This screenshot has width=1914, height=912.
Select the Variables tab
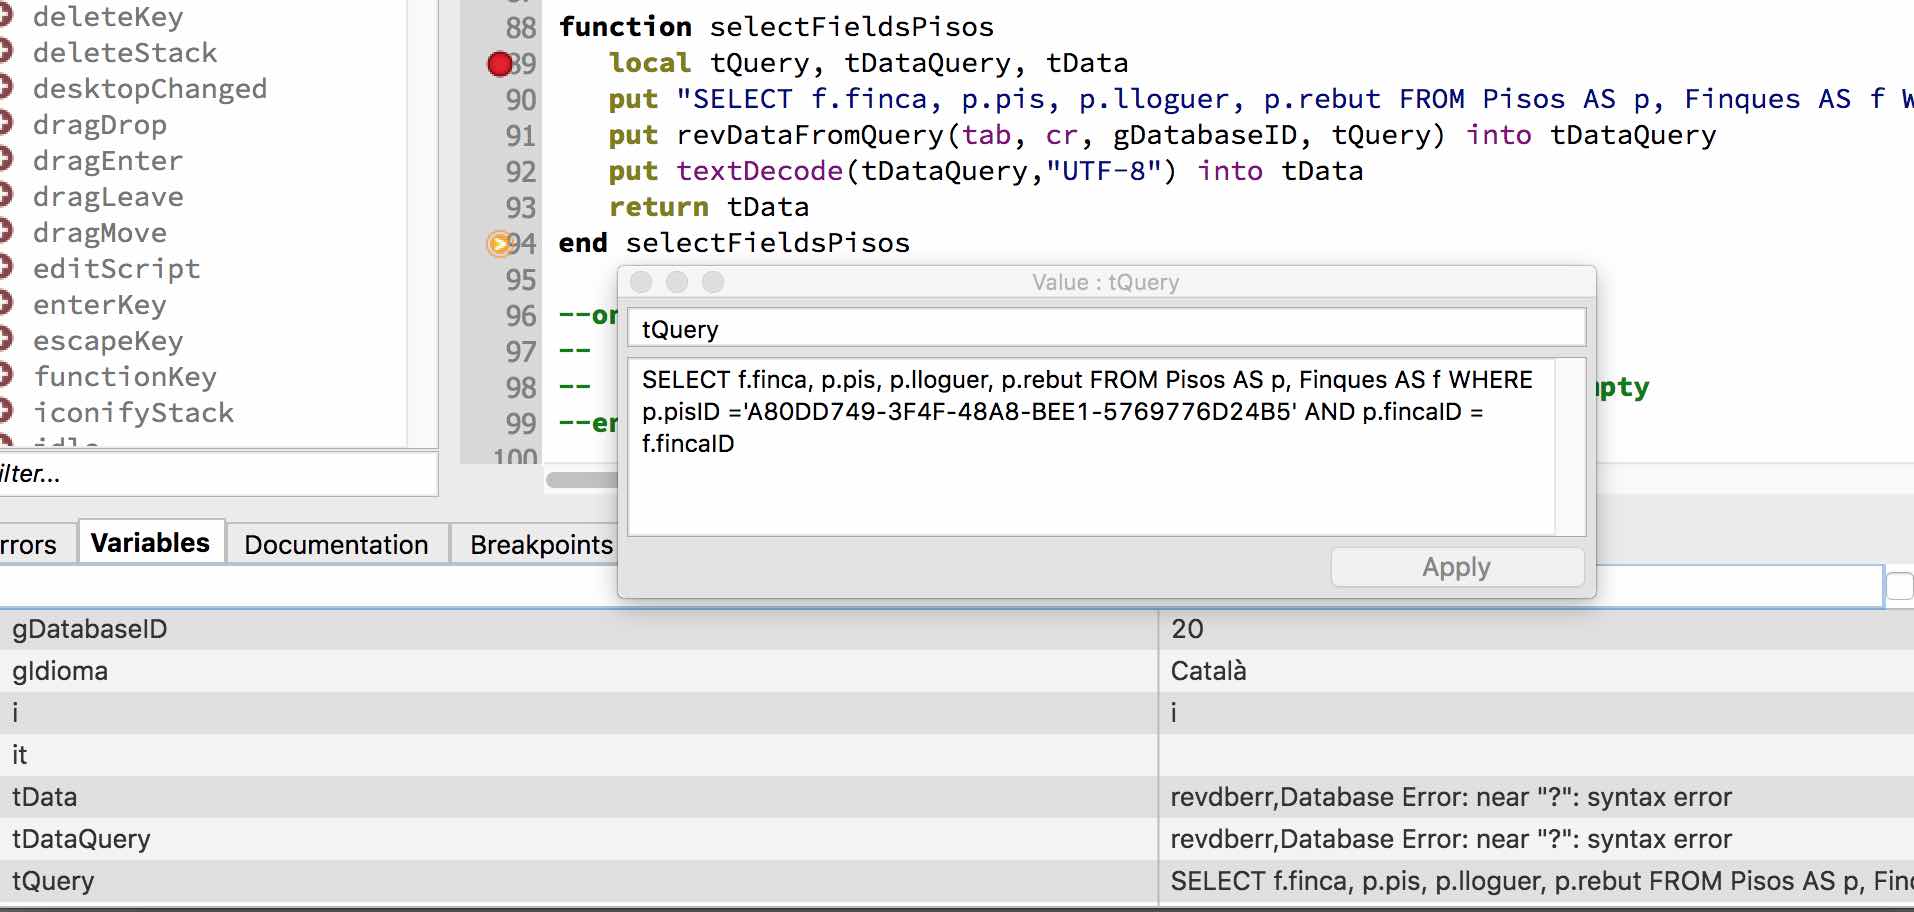click(150, 543)
